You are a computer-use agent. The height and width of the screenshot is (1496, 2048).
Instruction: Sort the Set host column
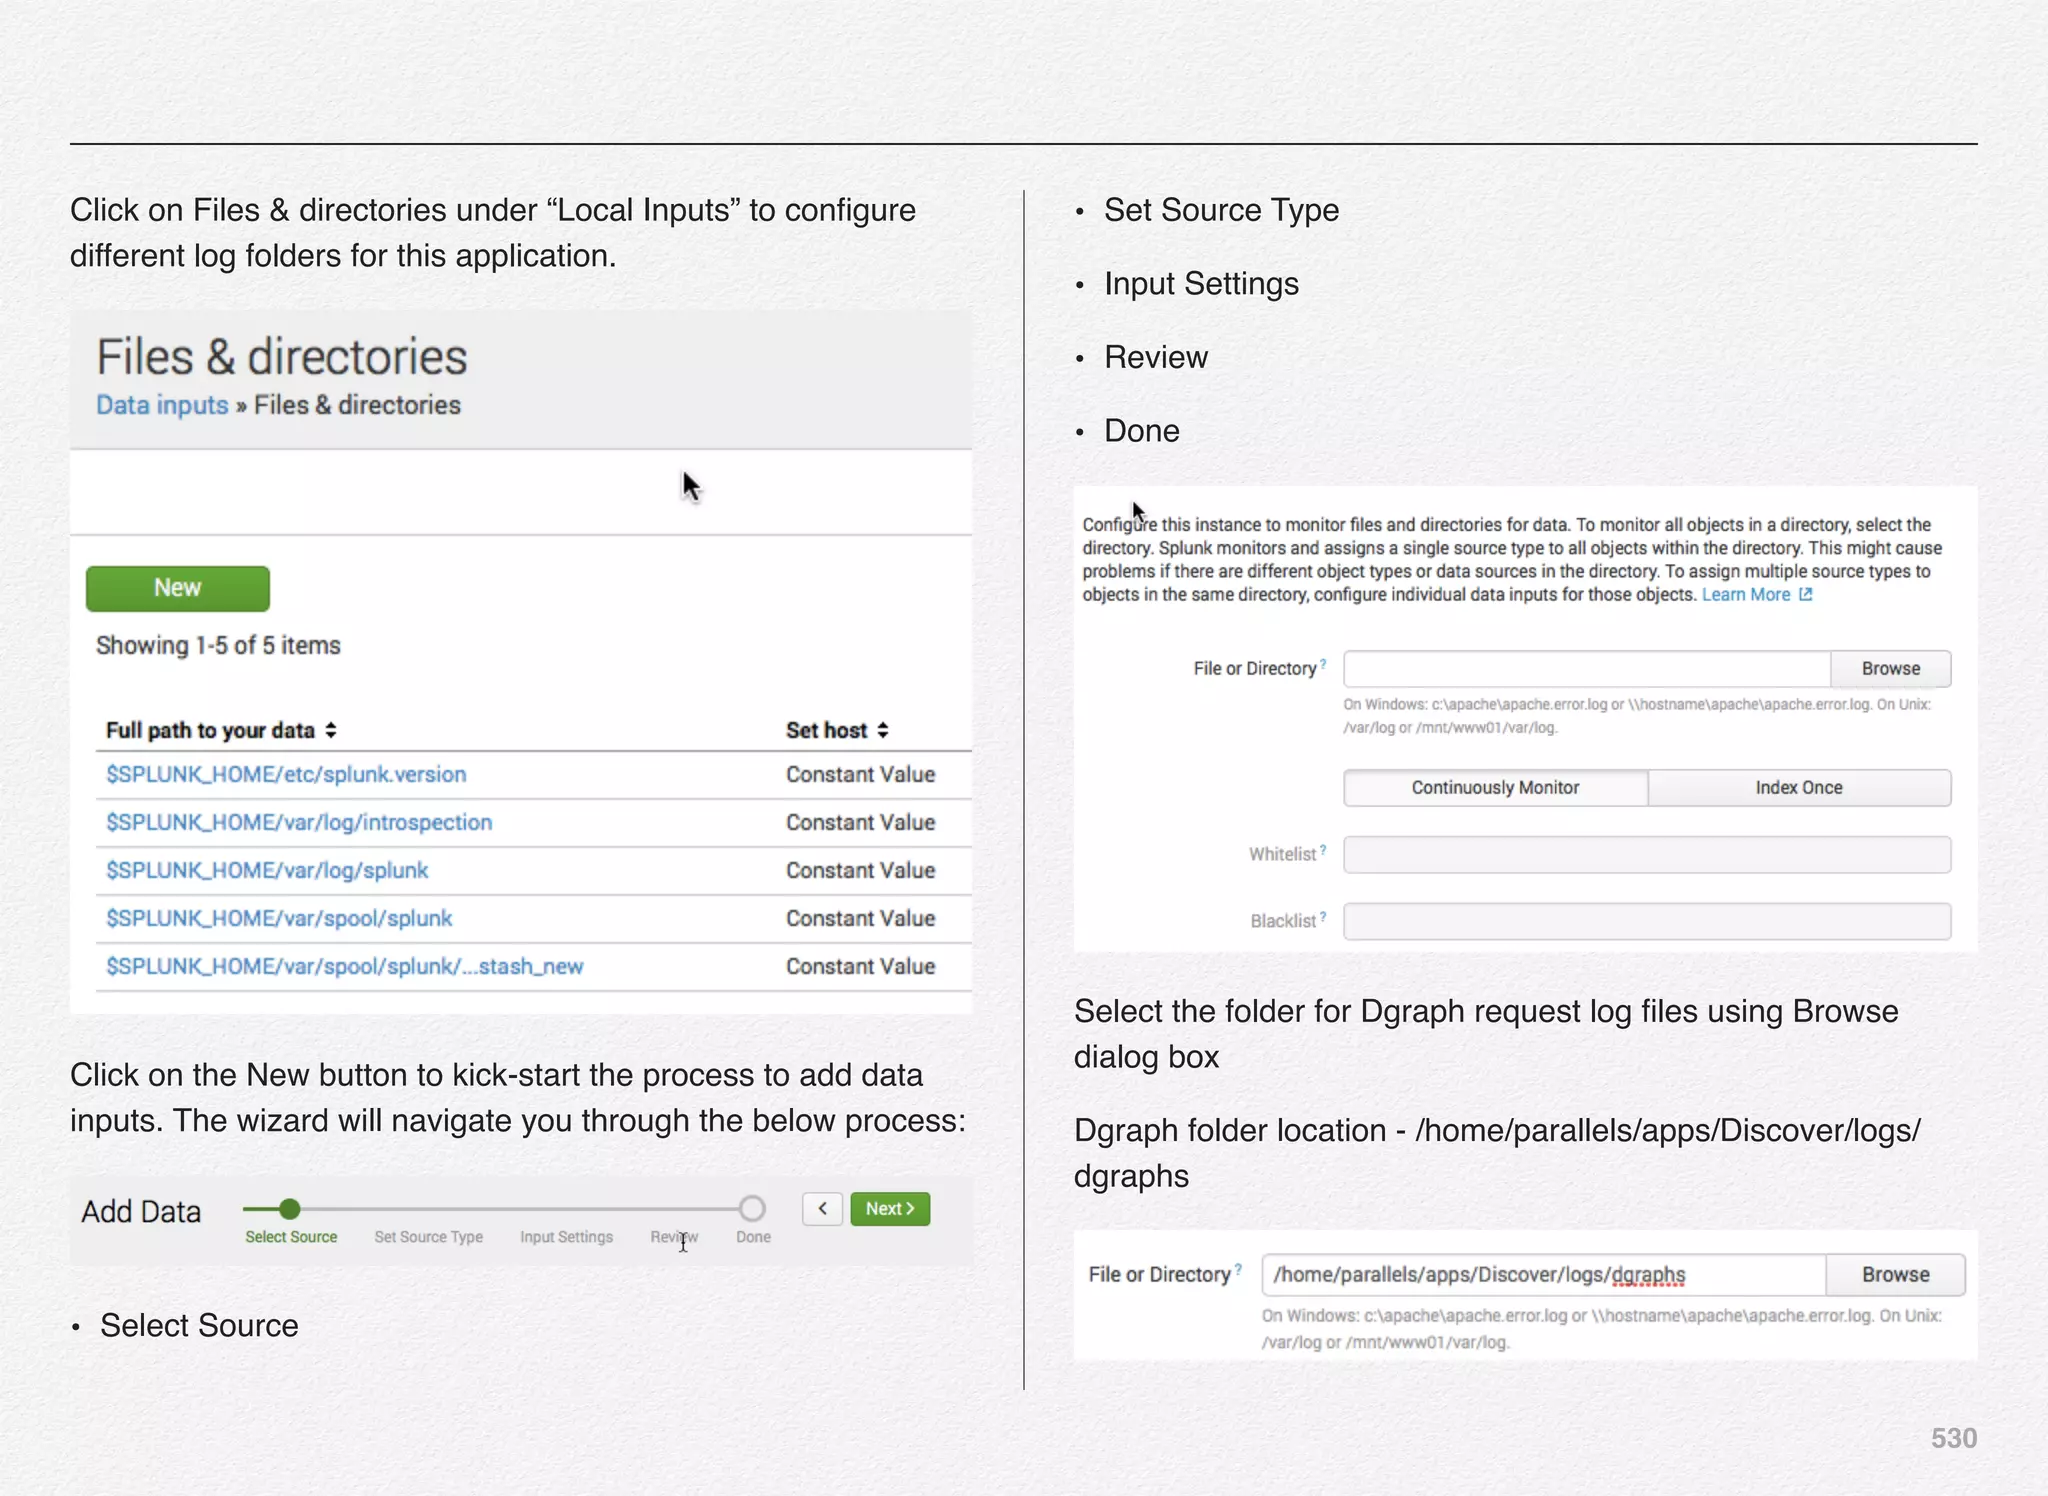[x=837, y=730]
